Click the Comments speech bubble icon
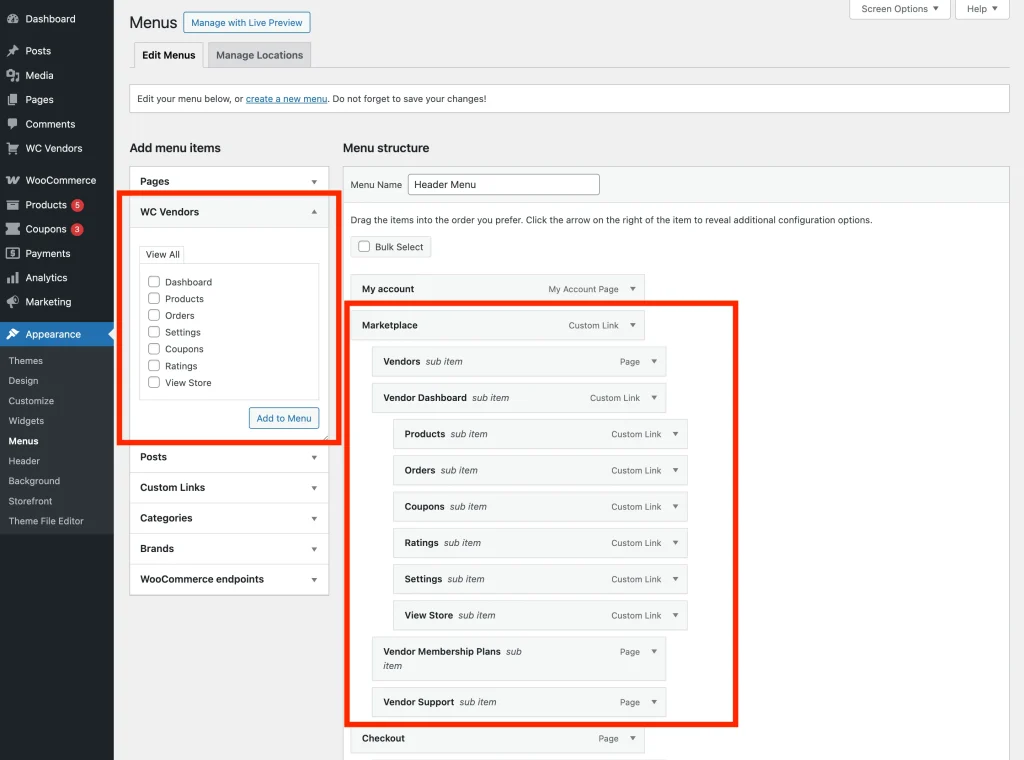This screenshot has width=1024, height=760. click(12, 124)
